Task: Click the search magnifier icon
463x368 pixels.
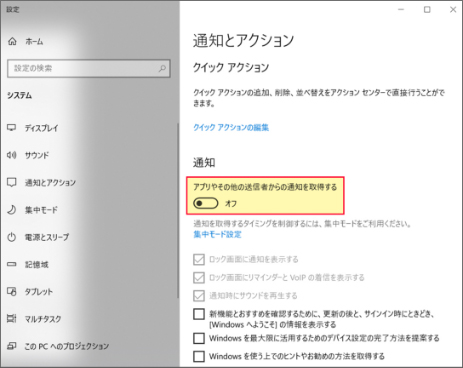Action: (162, 68)
